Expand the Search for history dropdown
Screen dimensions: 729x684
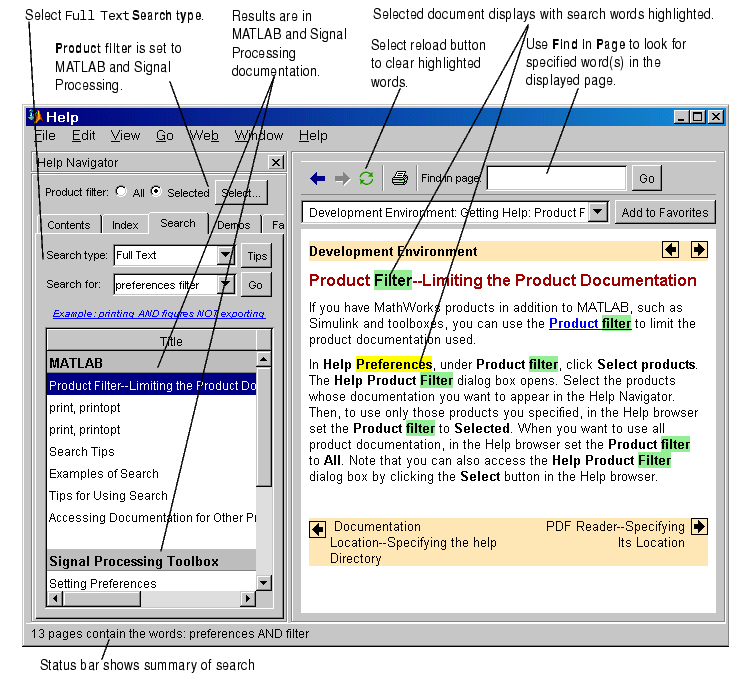click(225, 284)
